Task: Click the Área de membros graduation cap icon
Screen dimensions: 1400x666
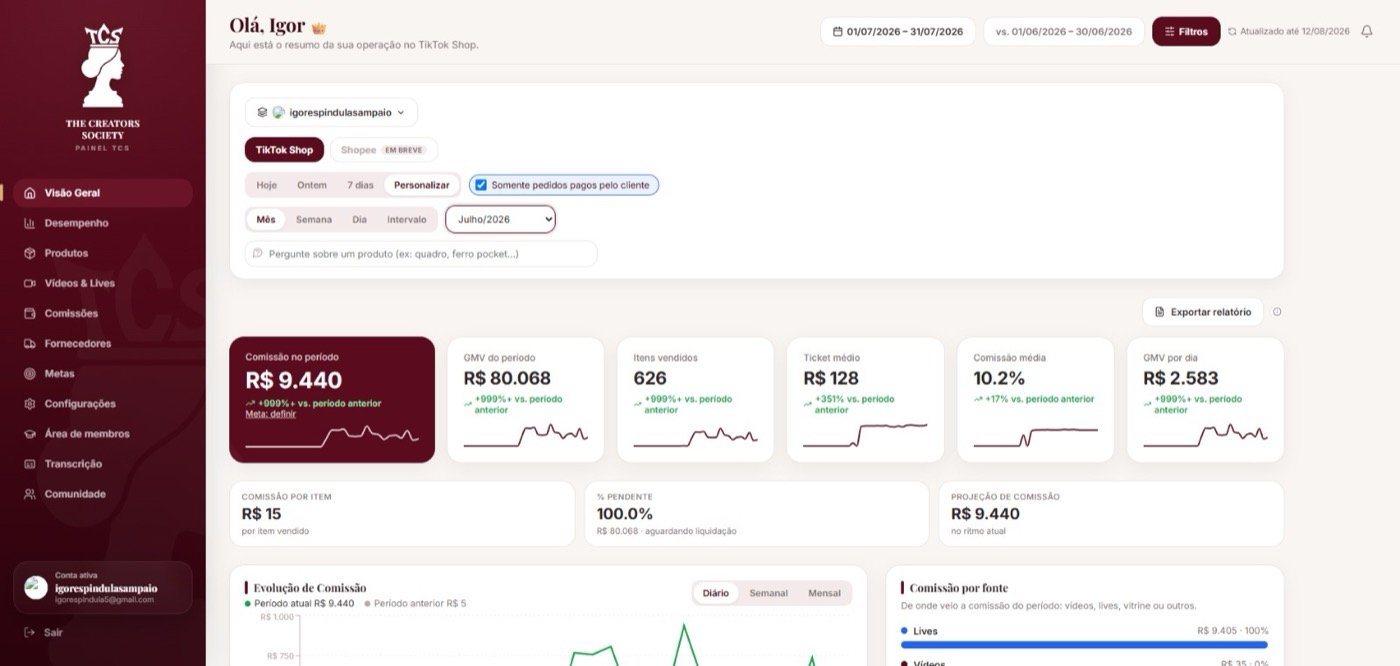Action: [x=30, y=434]
